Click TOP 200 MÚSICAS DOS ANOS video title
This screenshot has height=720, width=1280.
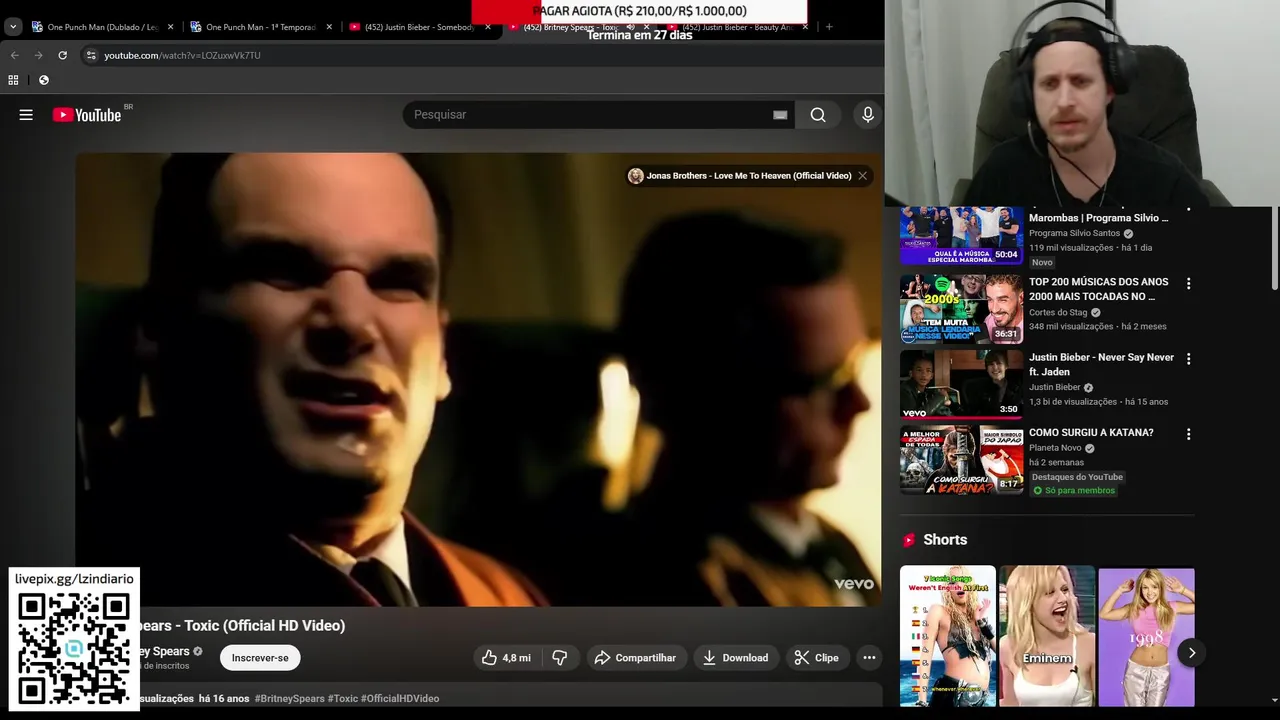[1098, 289]
